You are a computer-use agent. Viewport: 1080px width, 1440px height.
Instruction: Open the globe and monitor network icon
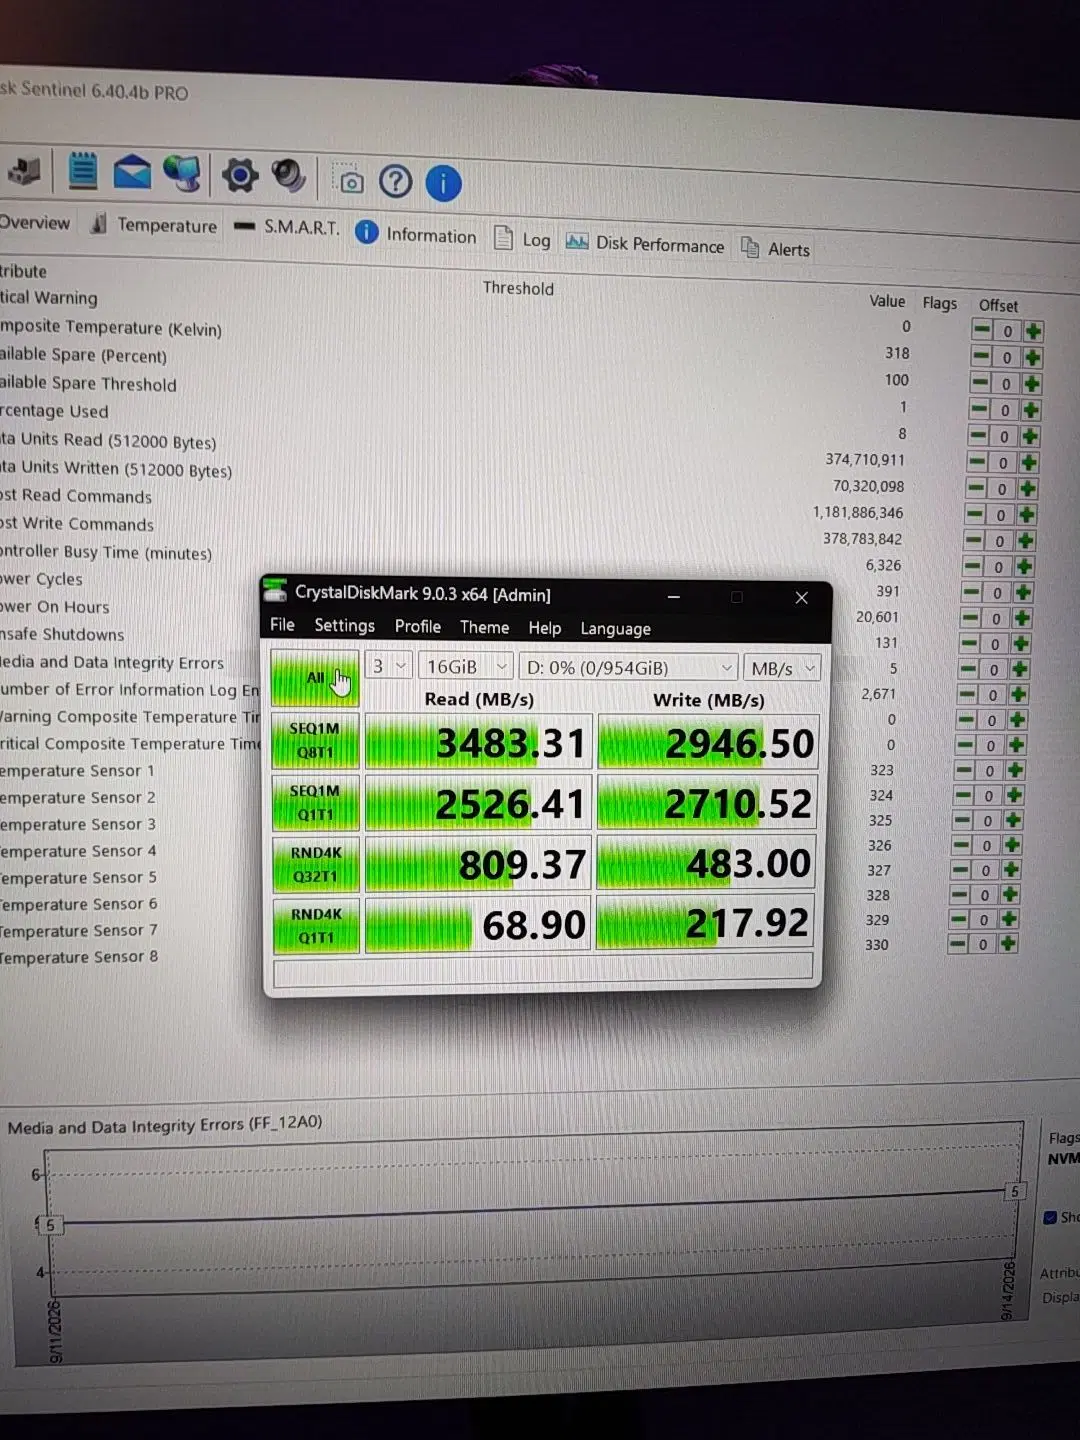pos(182,174)
